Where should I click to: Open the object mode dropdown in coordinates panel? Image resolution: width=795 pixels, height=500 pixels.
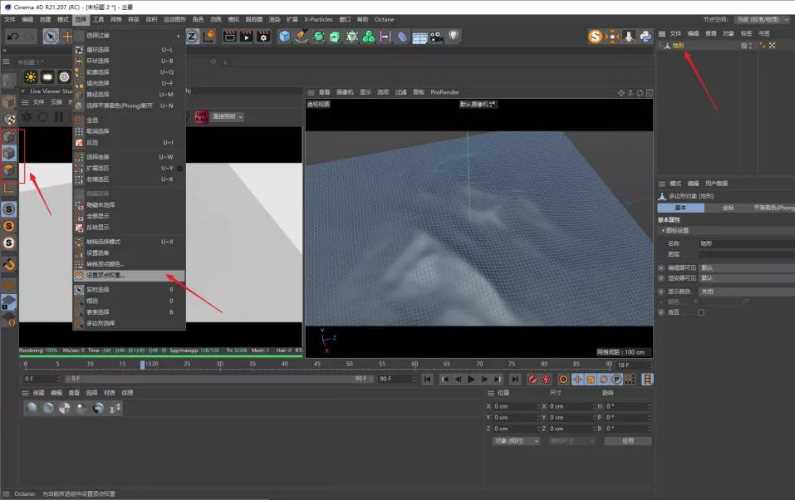pos(516,441)
